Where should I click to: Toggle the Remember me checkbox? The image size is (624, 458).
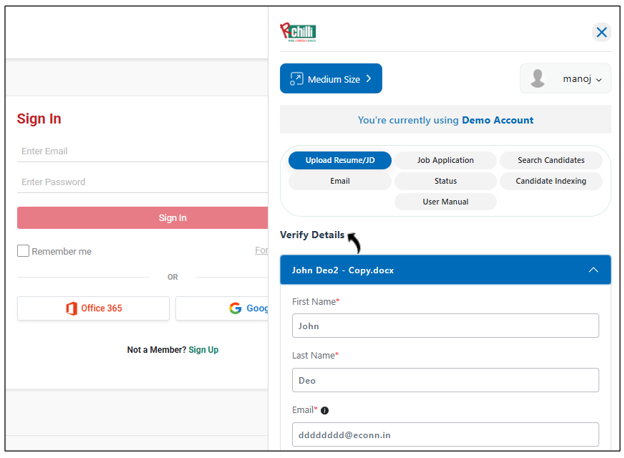click(23, 251)
